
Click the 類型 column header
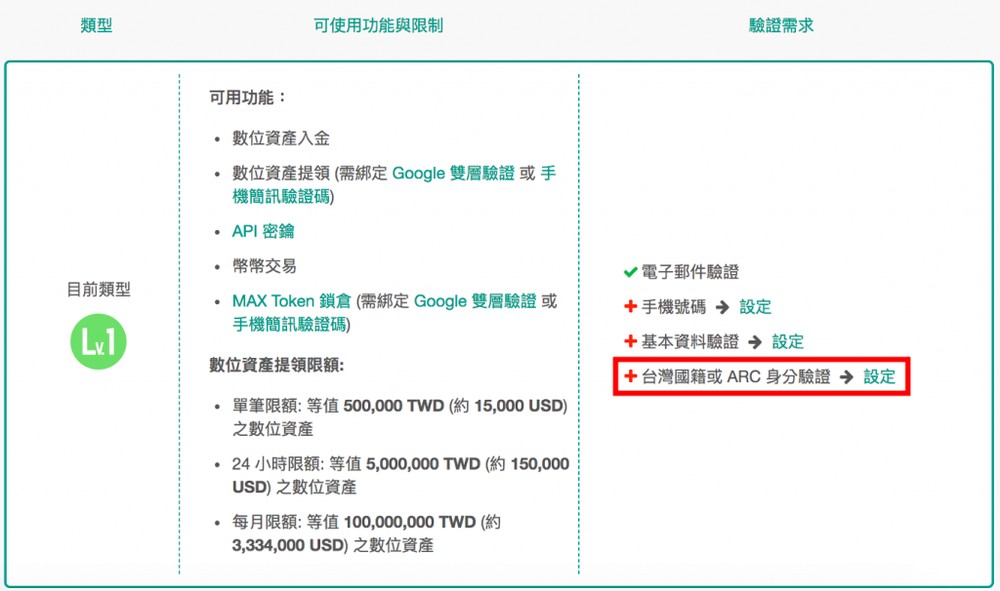click(96, 26)
